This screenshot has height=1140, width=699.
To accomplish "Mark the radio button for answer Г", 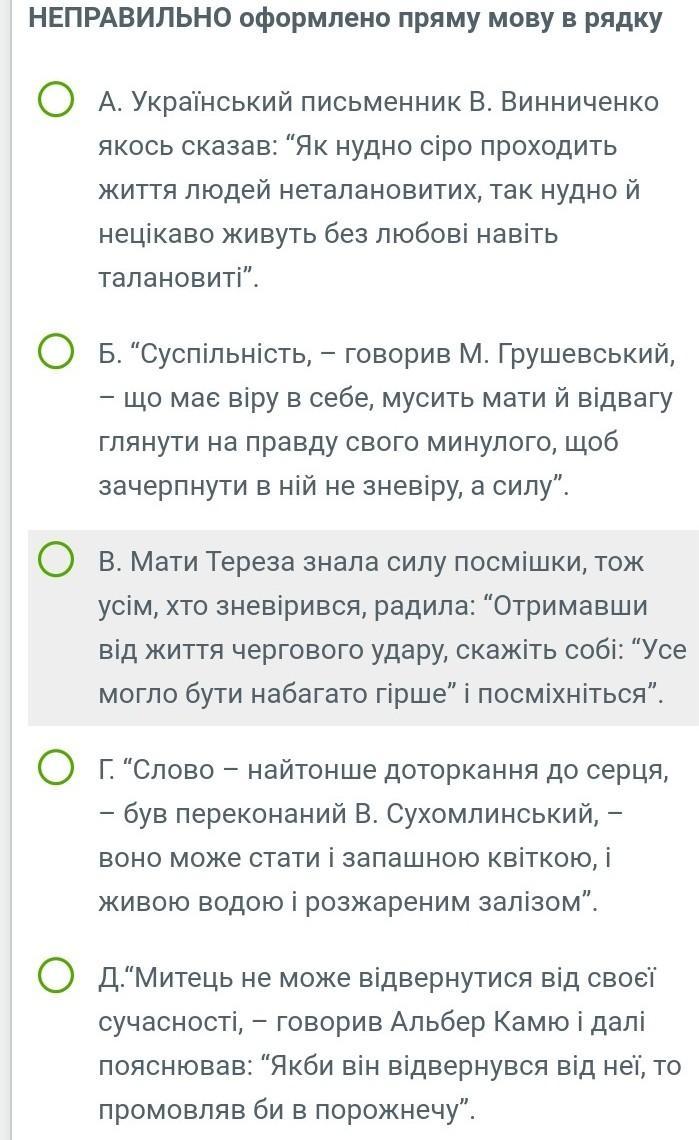I will [x=55, y=768].
